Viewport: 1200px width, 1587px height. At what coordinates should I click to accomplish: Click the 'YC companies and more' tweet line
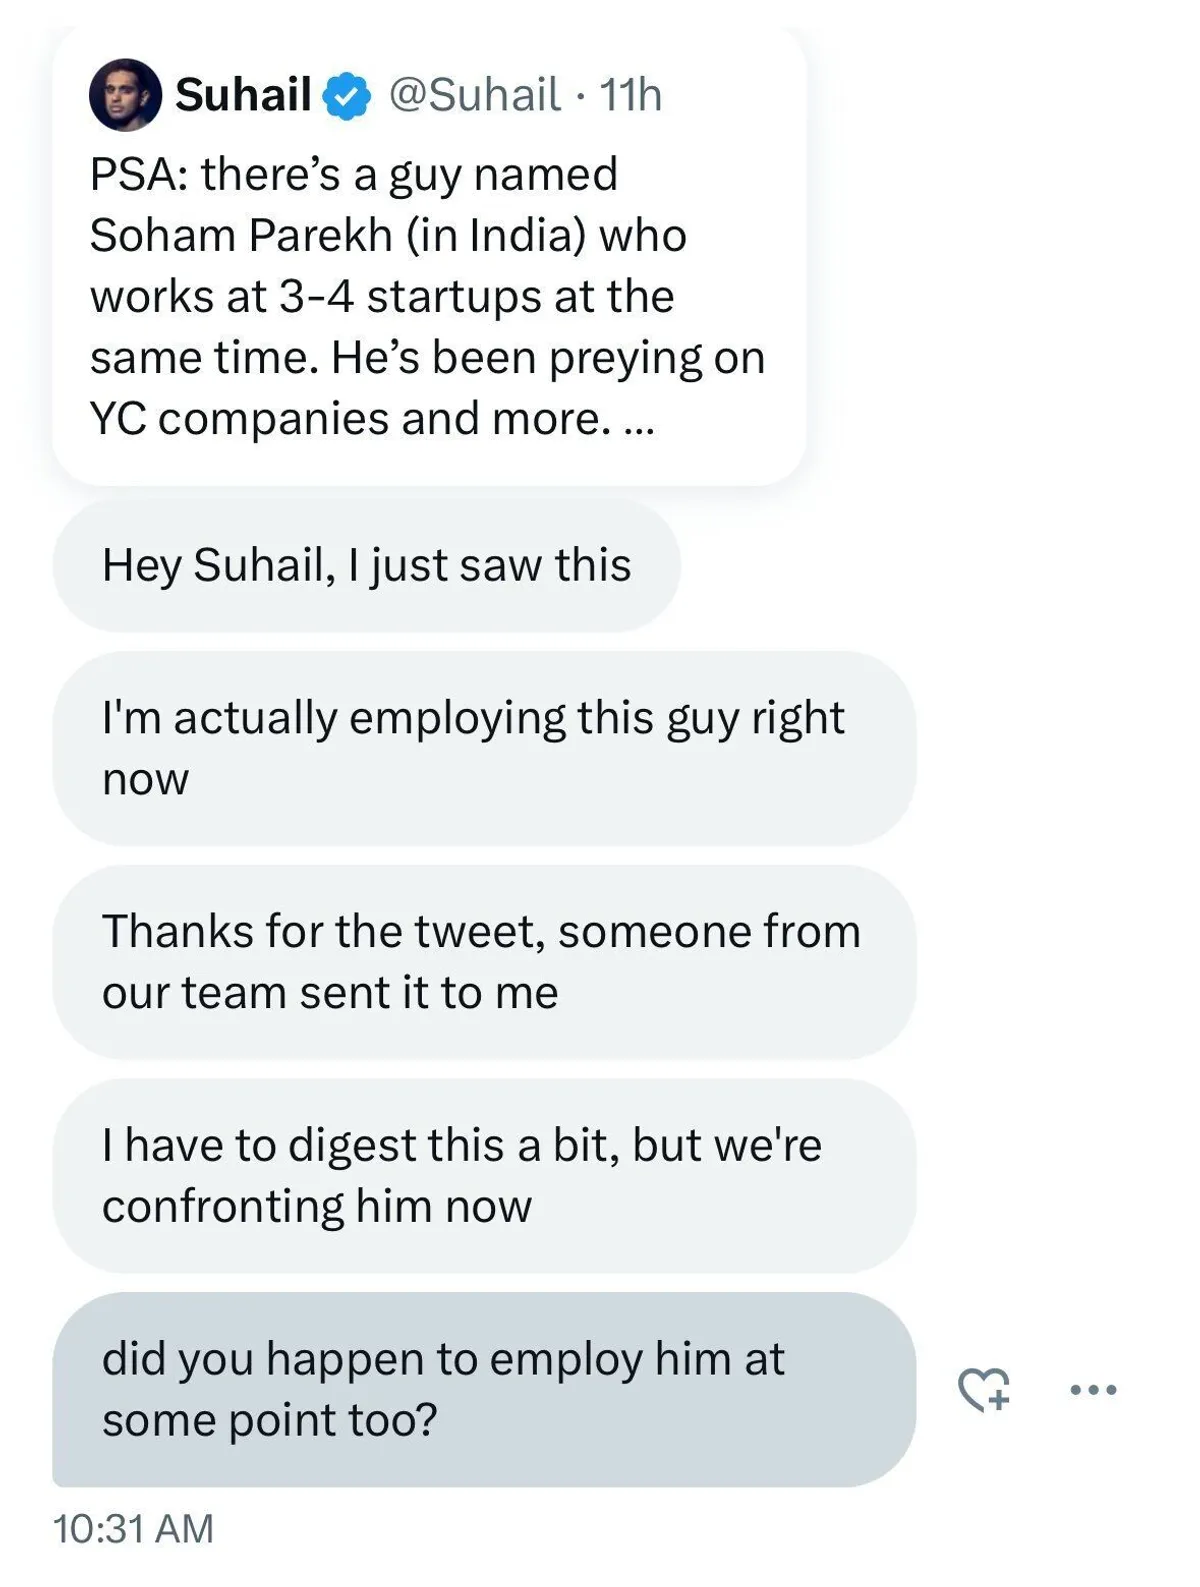coord(350,419)
